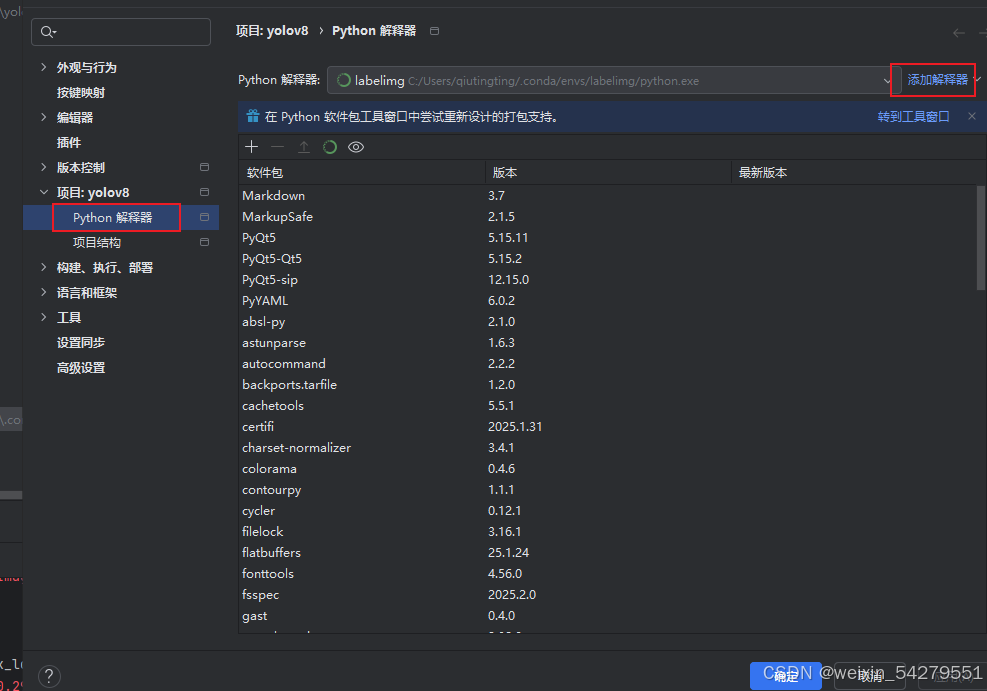Select the PyQt5 package row
987x691 pixels.
[607, 238]
